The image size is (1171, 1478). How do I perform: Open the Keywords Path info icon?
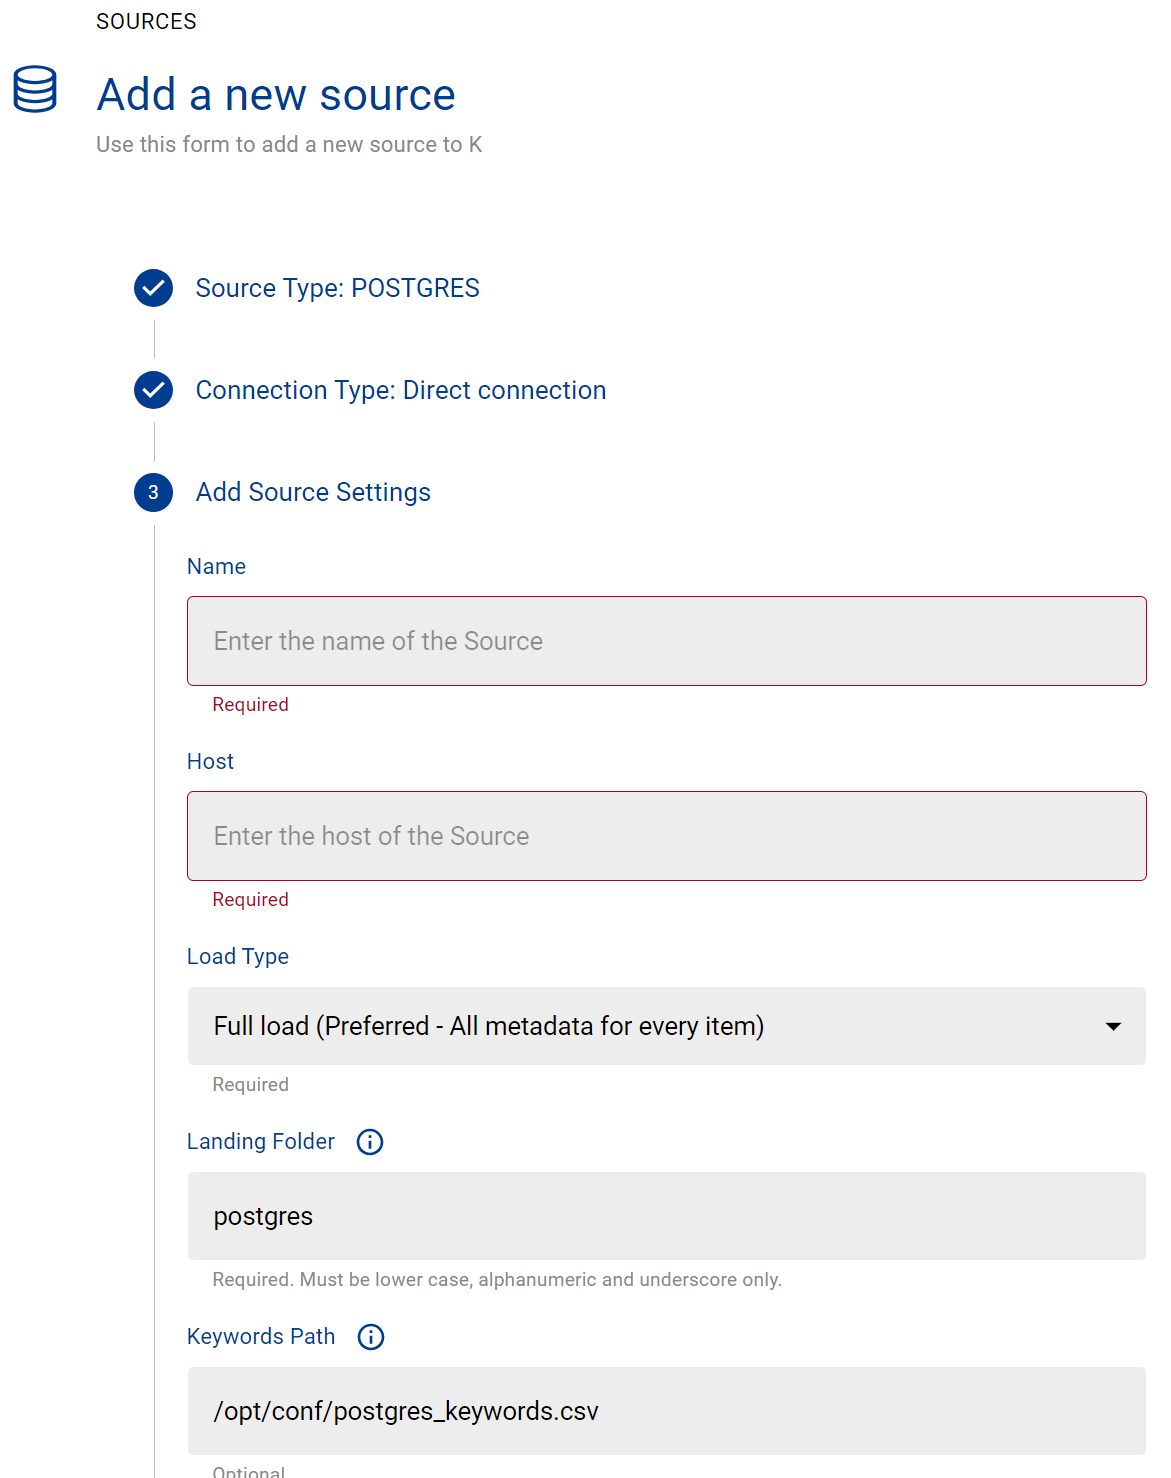click(x=371, y=1337)
